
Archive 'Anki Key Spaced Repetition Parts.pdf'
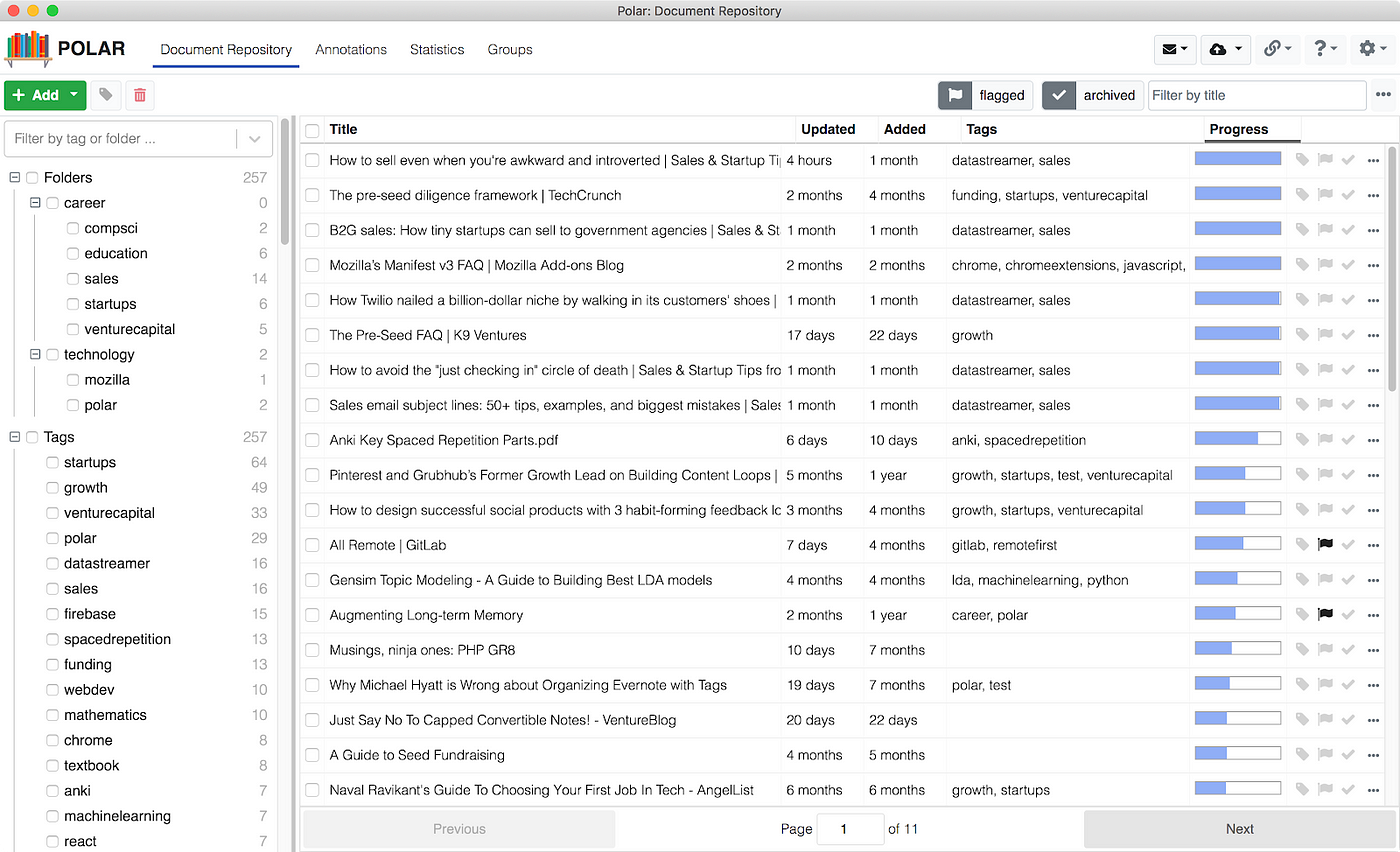tap(1348, 440)
